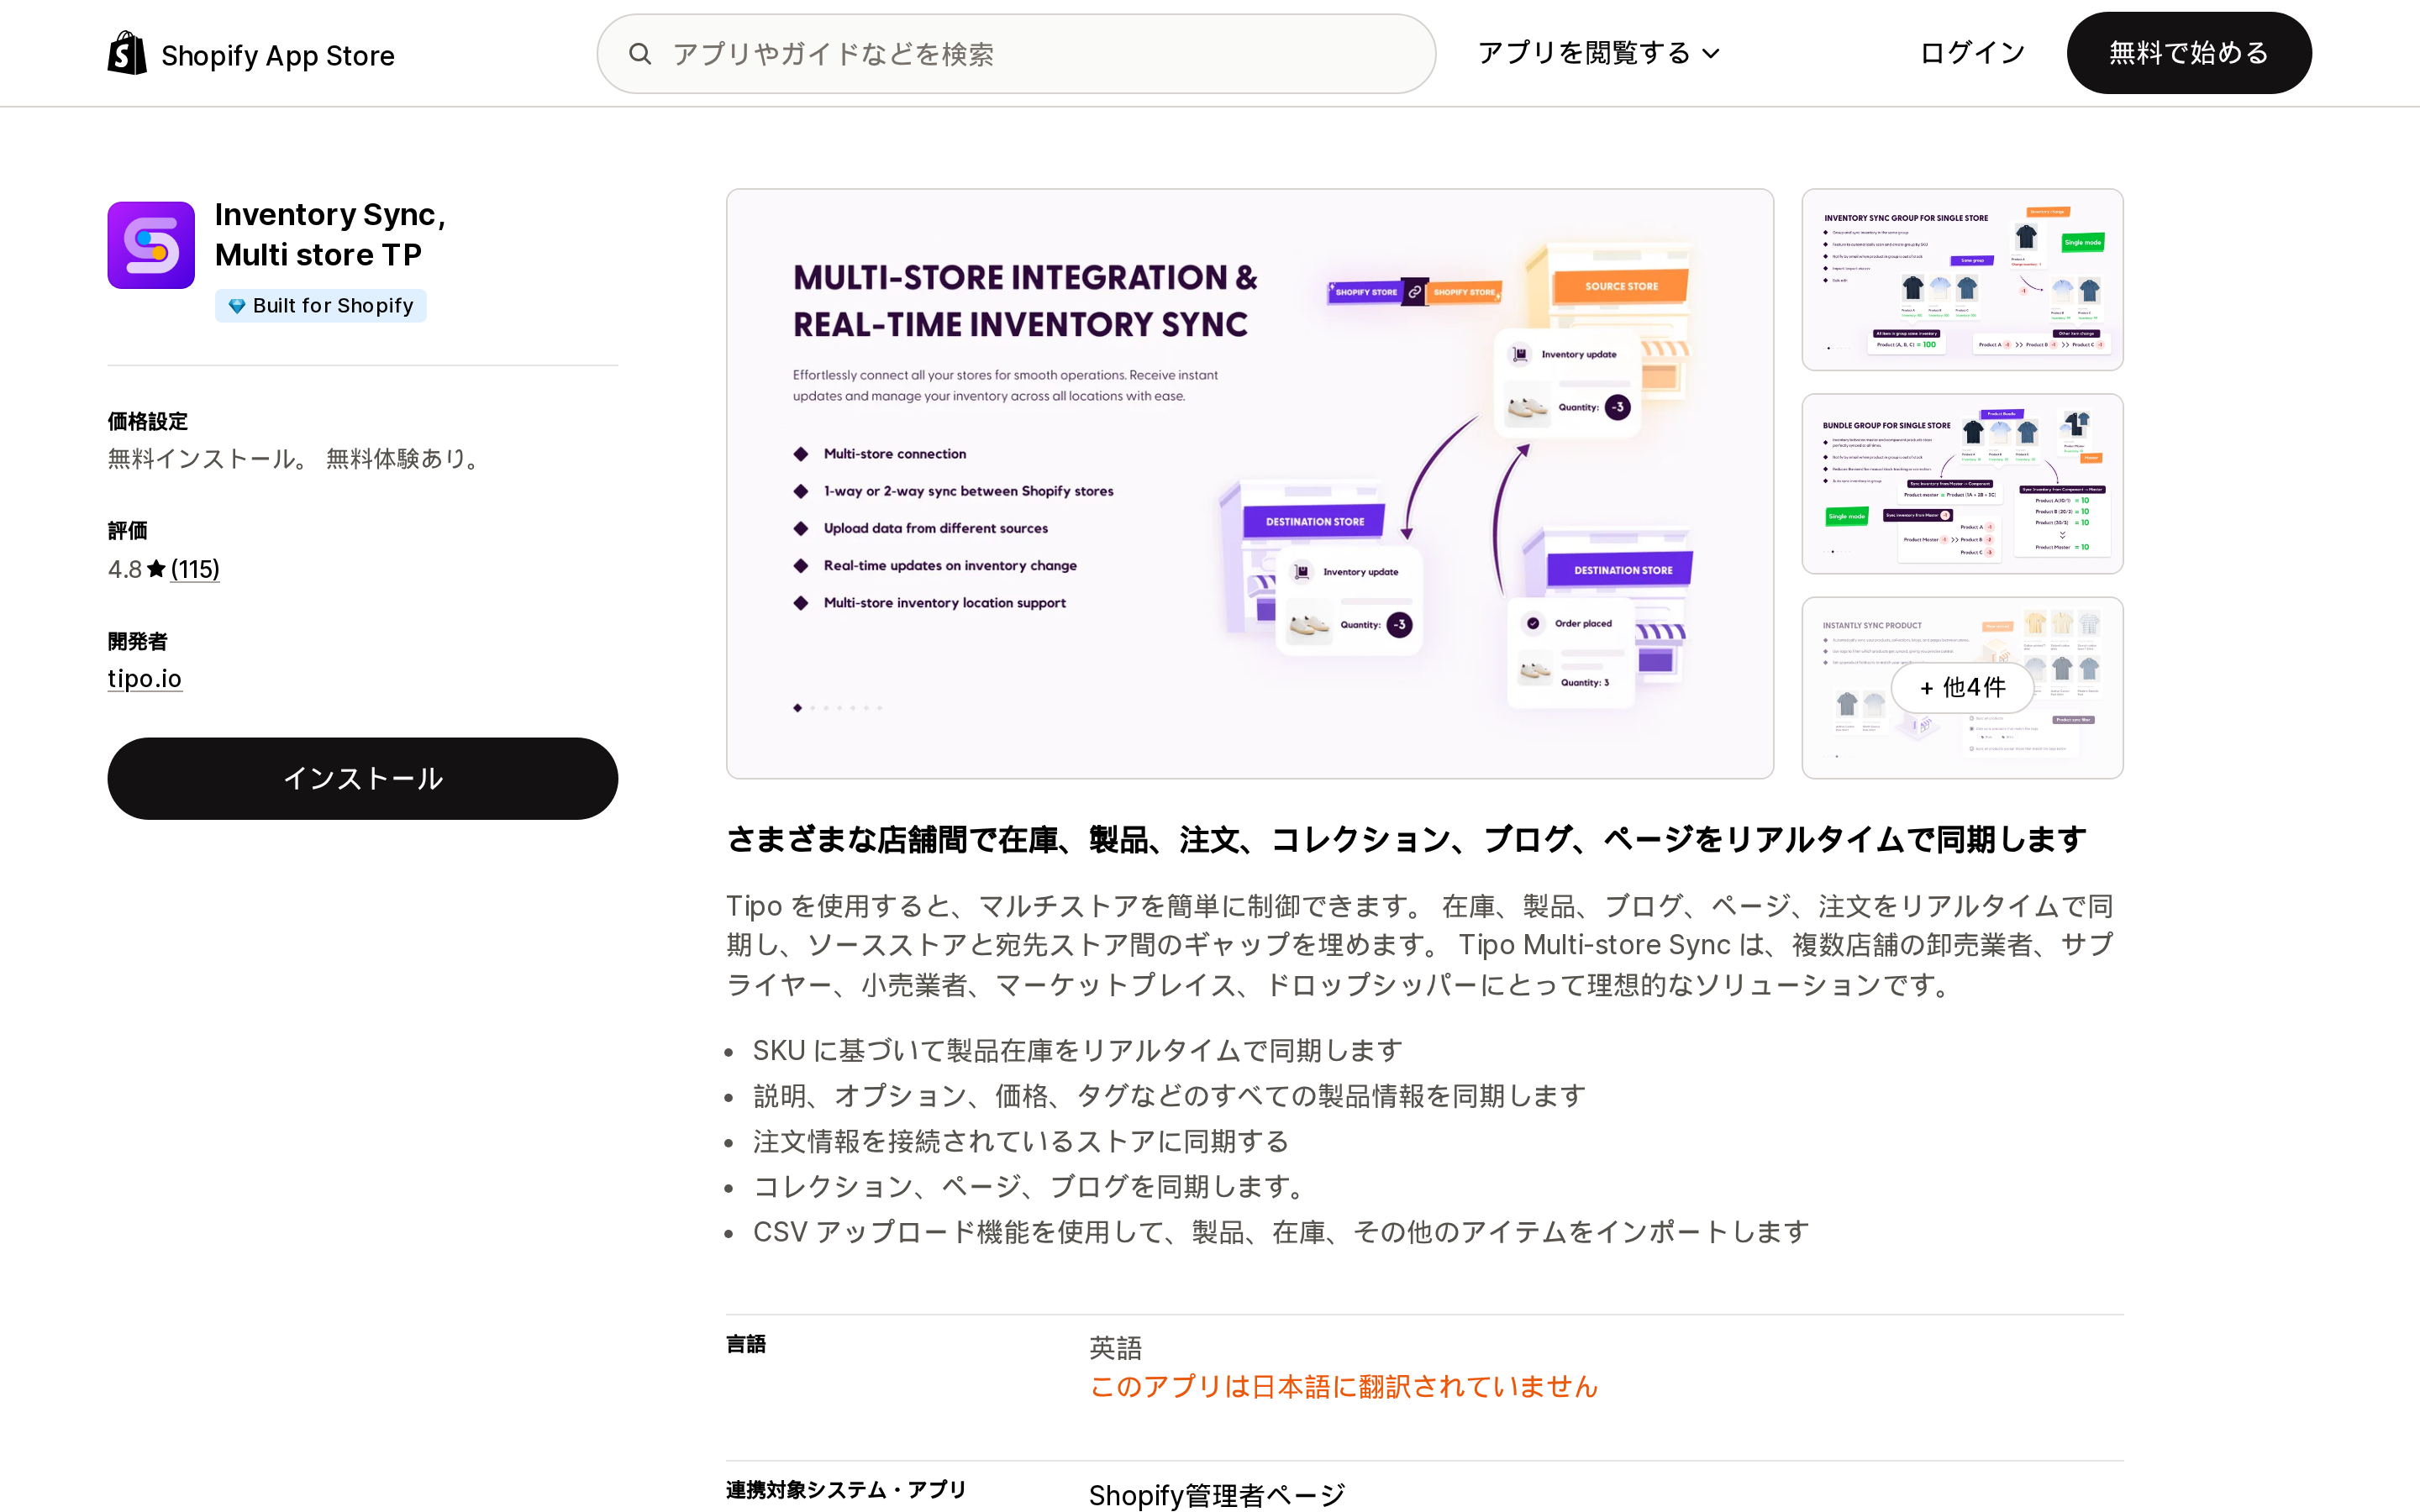Click the search magnifier icon

[x=640, y=54]
